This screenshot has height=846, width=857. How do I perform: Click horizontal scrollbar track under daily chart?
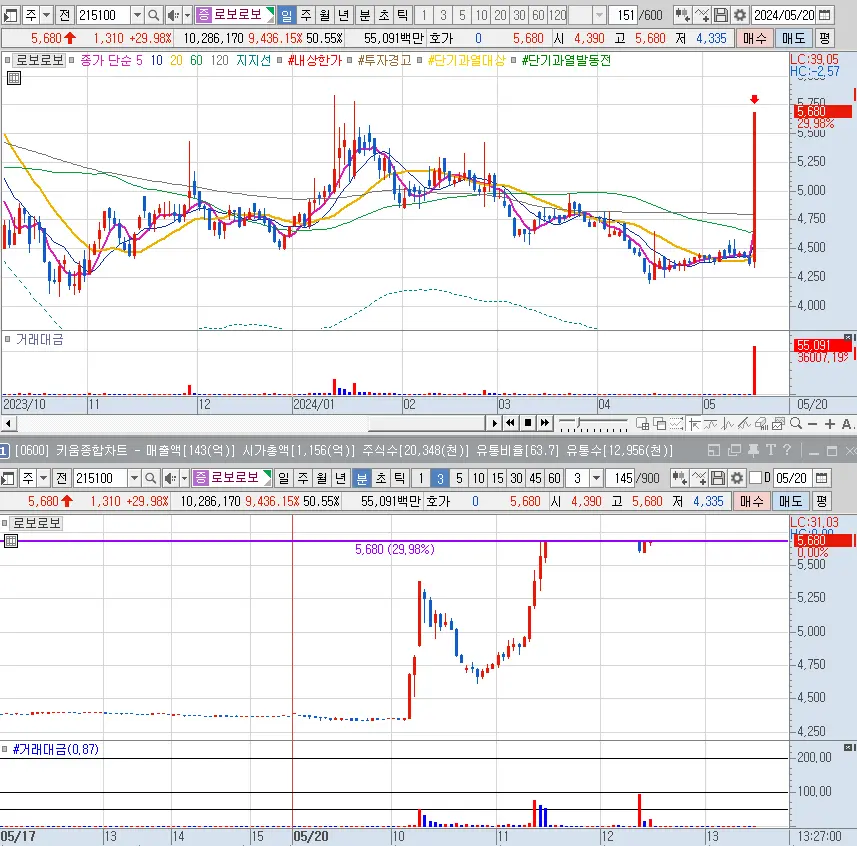tap(250, 423)
